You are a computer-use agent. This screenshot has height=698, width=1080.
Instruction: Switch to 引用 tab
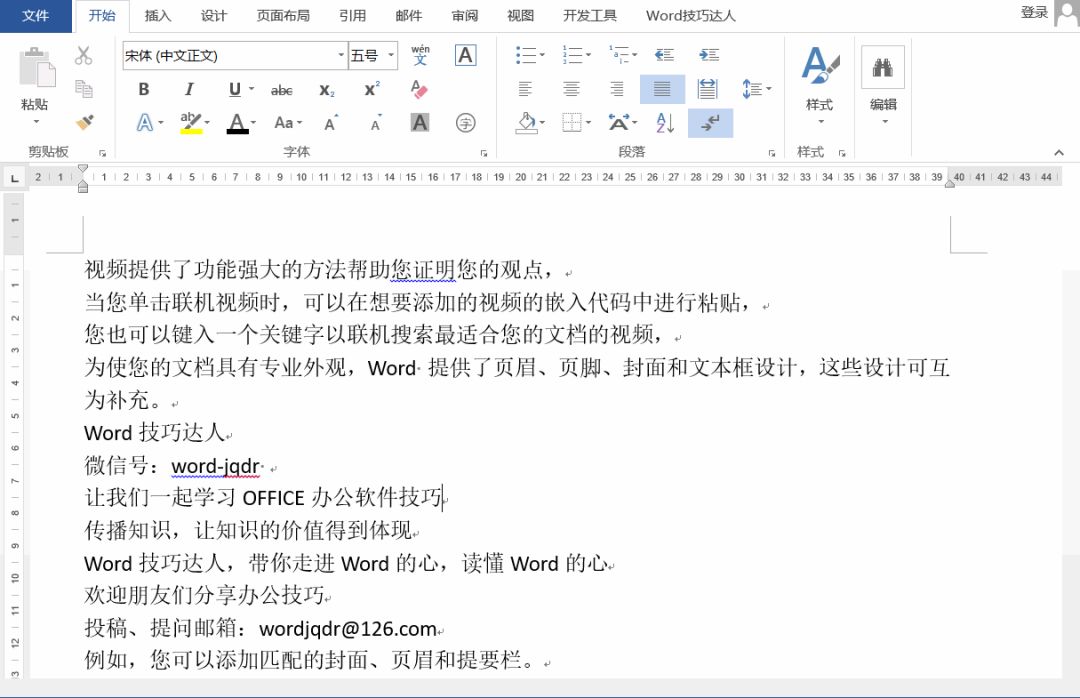click(x=353, y=16)
